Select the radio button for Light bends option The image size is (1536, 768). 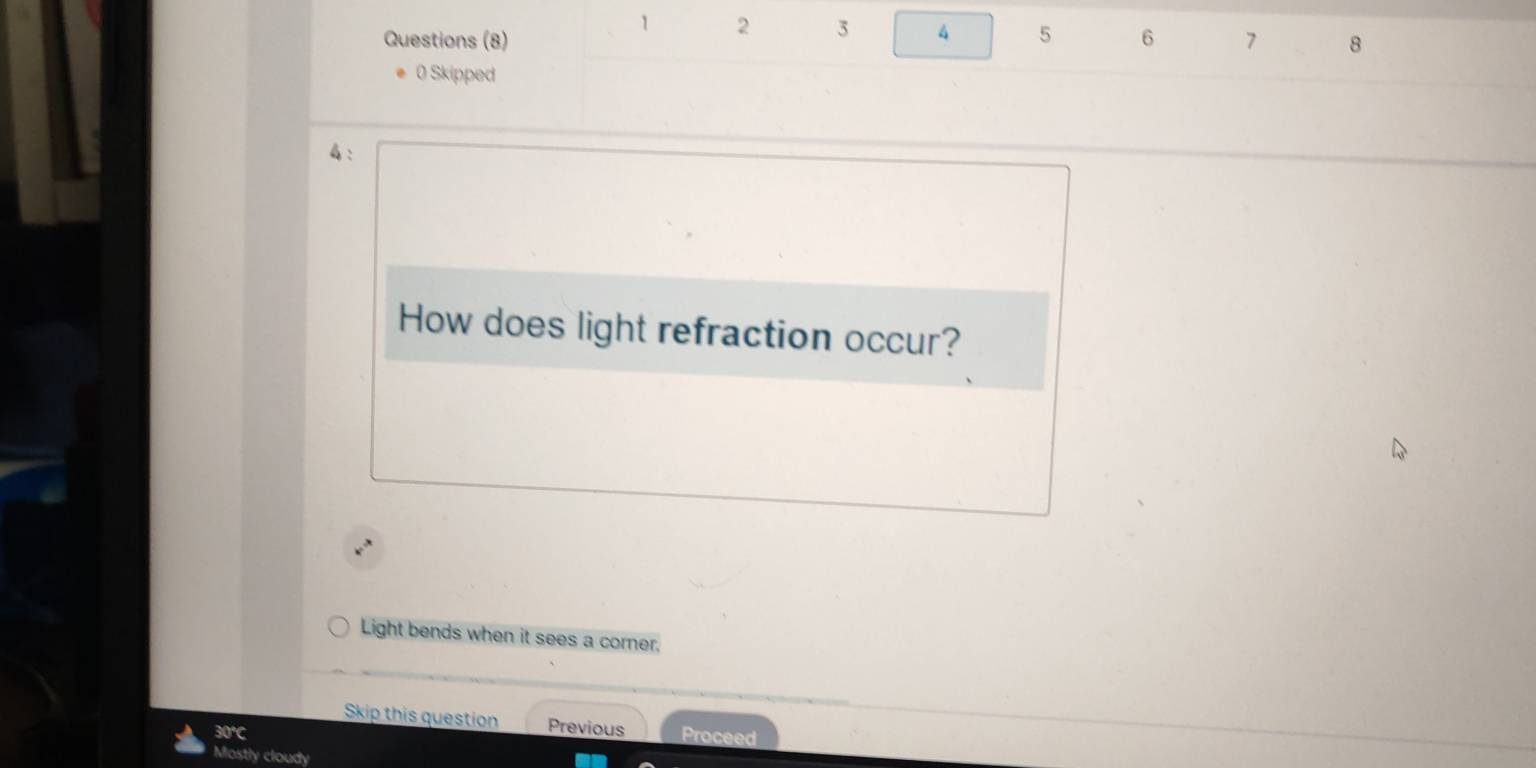(x=340, y=628)
